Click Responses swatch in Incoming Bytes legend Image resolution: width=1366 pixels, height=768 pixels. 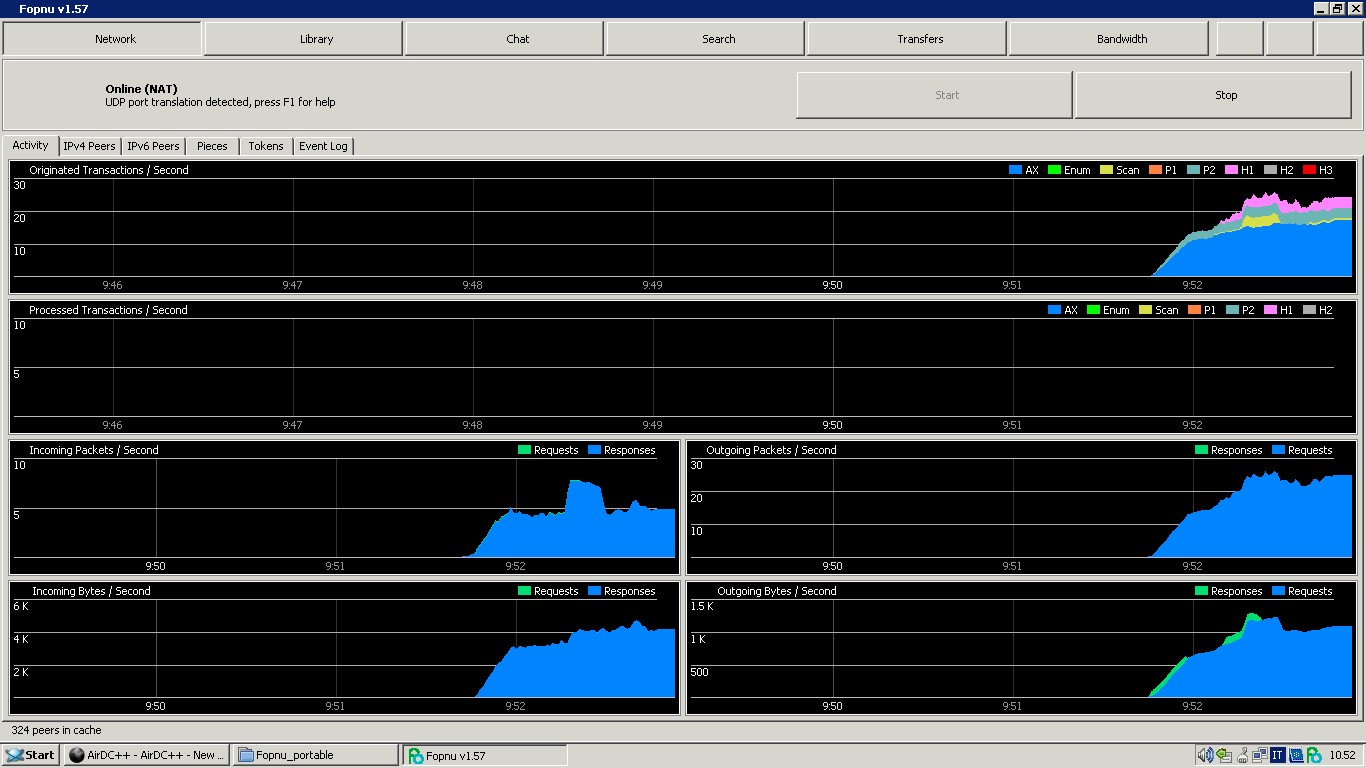(x=594, y=591)
